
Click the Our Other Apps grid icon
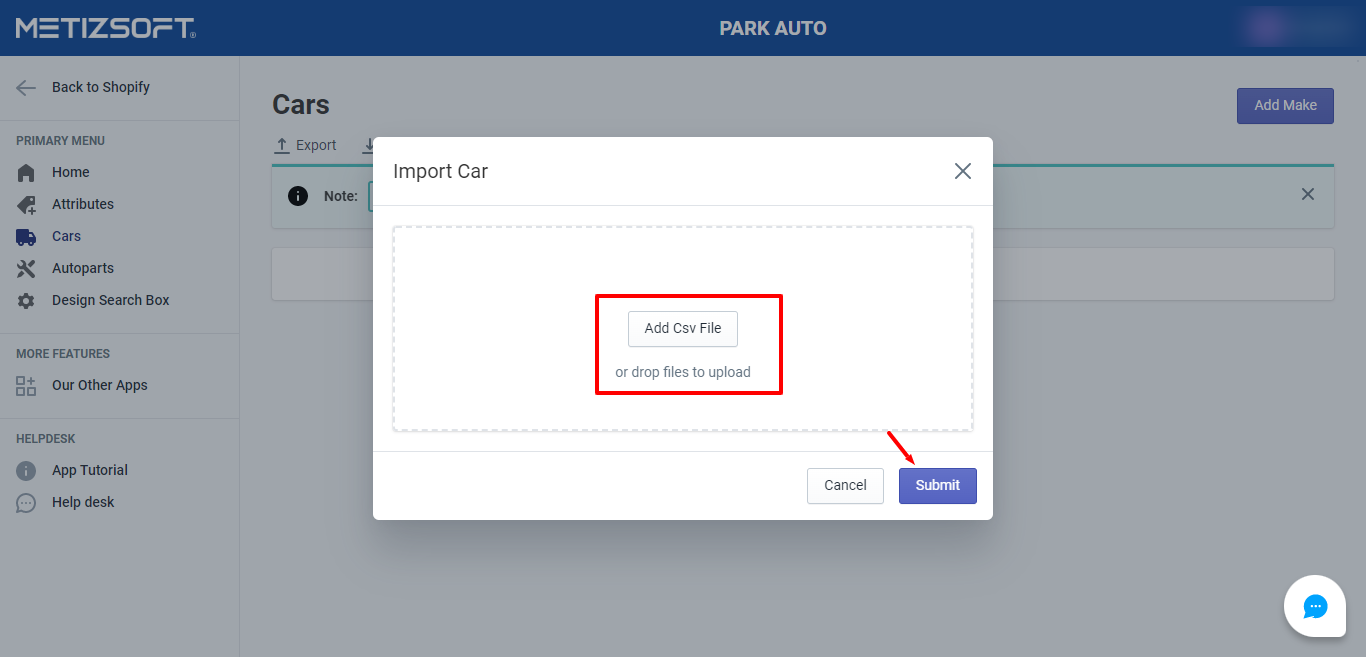point(26,386)
